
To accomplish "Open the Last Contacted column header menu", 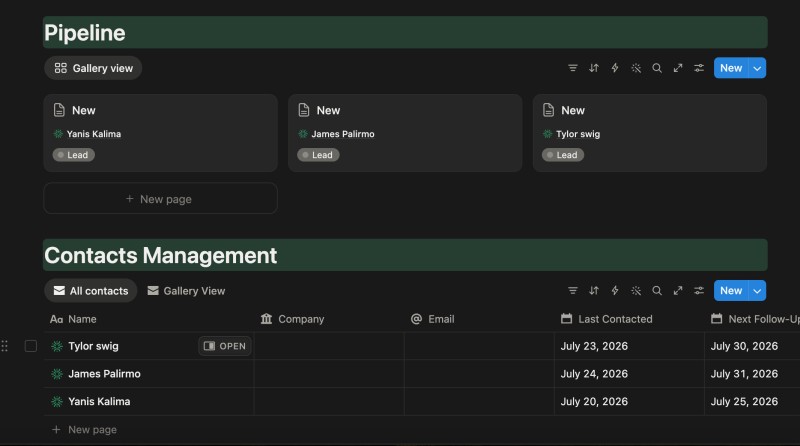I will coord(629,319).
